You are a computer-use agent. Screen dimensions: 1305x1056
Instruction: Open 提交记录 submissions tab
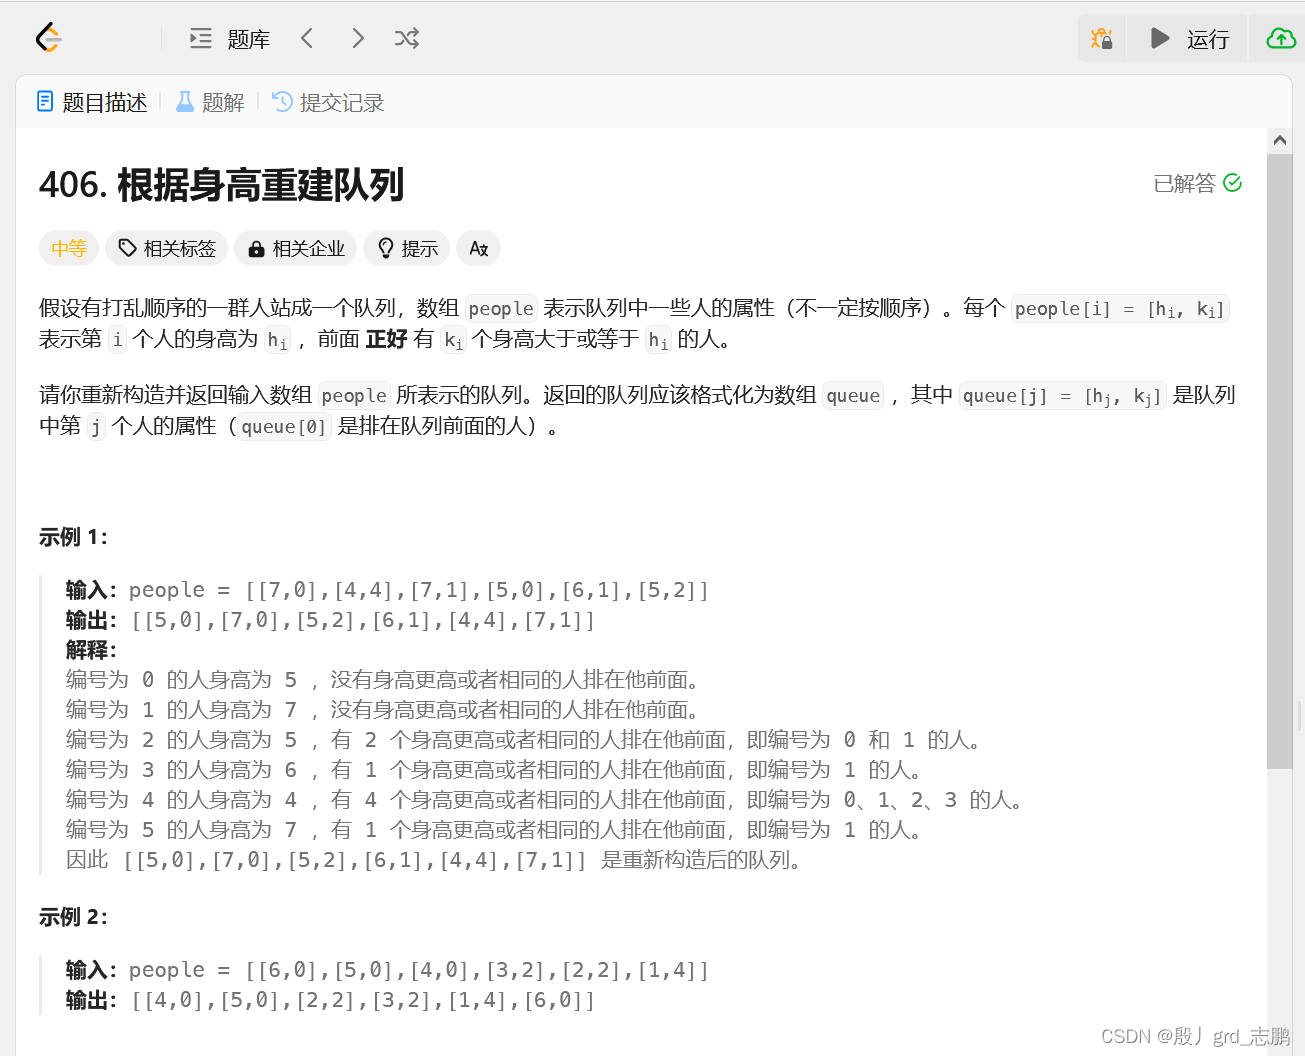pos(328,102)
